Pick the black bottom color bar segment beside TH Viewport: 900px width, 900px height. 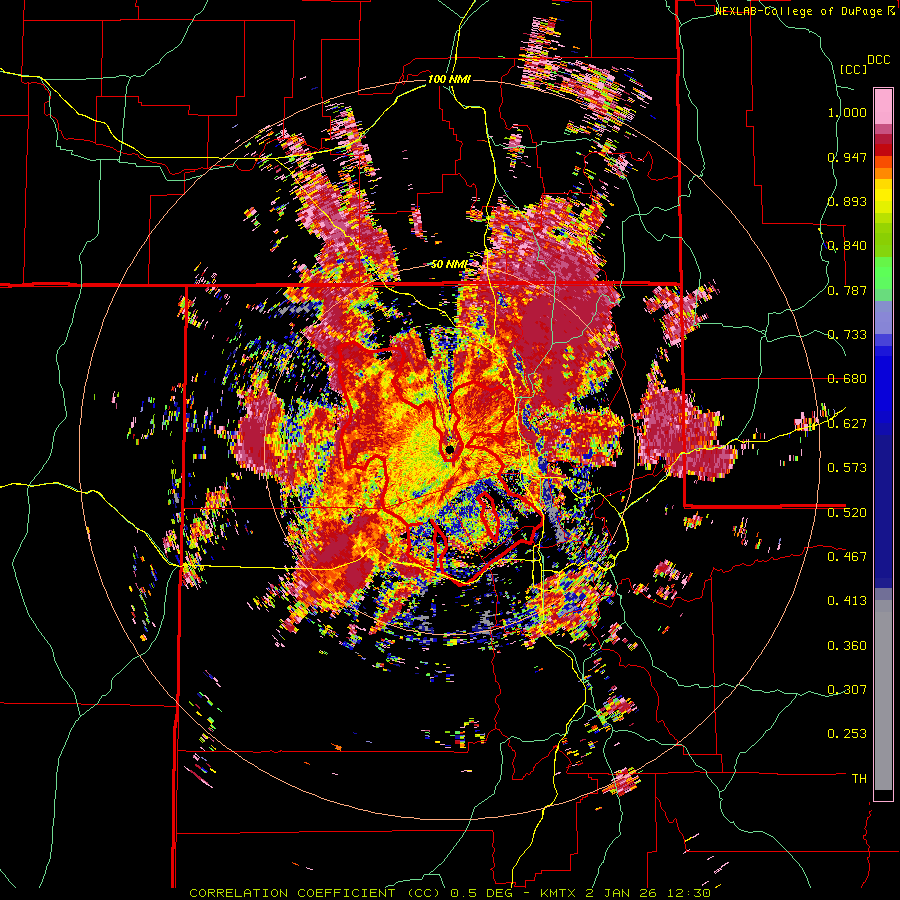click(x=883, y=795)
